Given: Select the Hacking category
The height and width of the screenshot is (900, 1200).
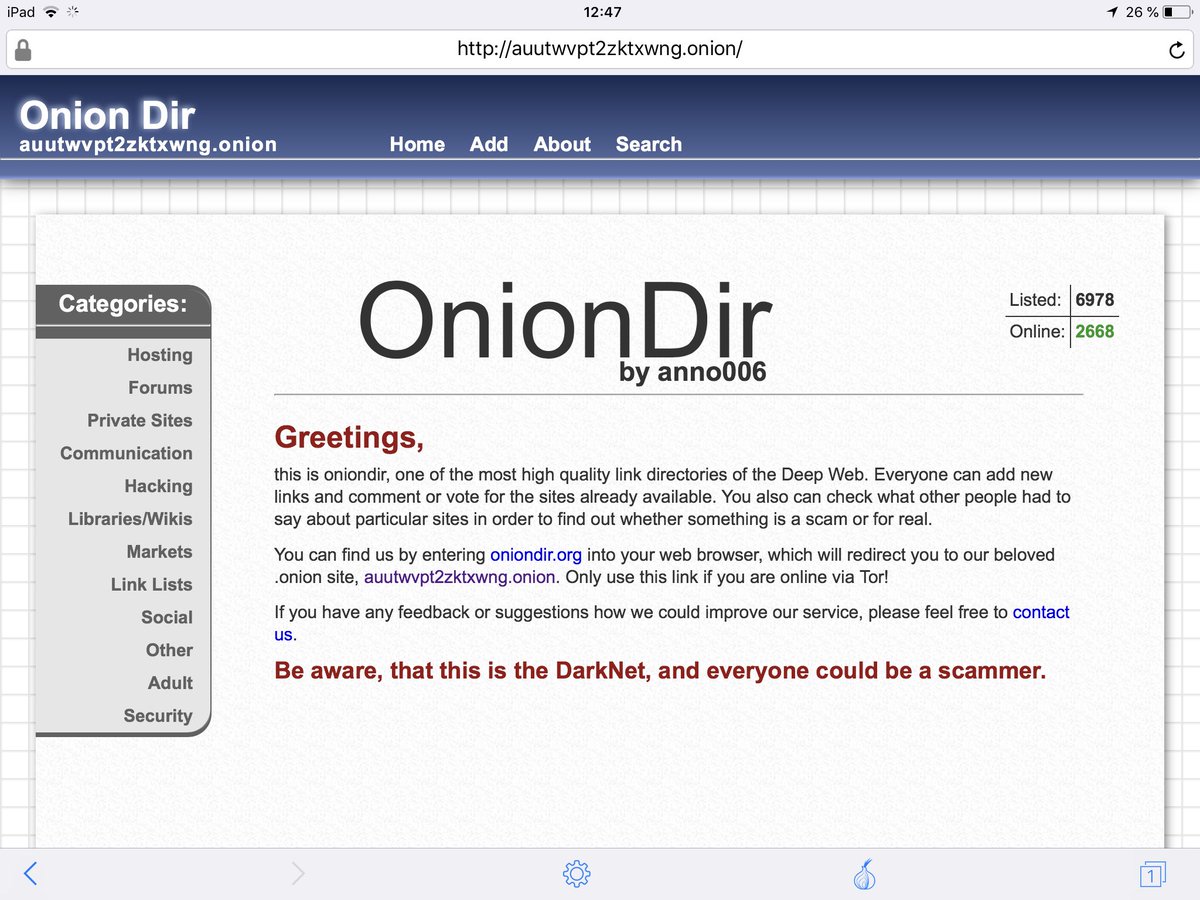Looking at the screenshot, I should point(159,486).
